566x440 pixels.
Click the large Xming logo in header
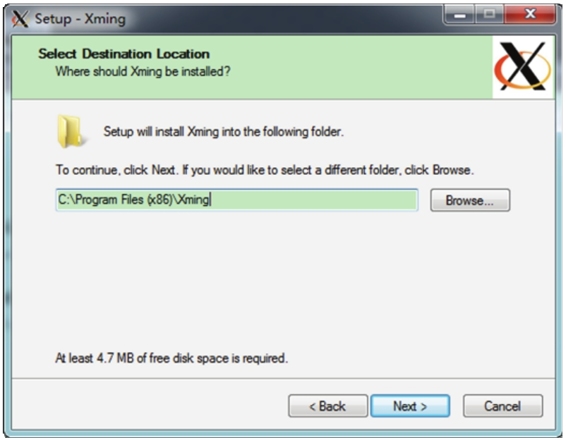click(x=523, y=67)
